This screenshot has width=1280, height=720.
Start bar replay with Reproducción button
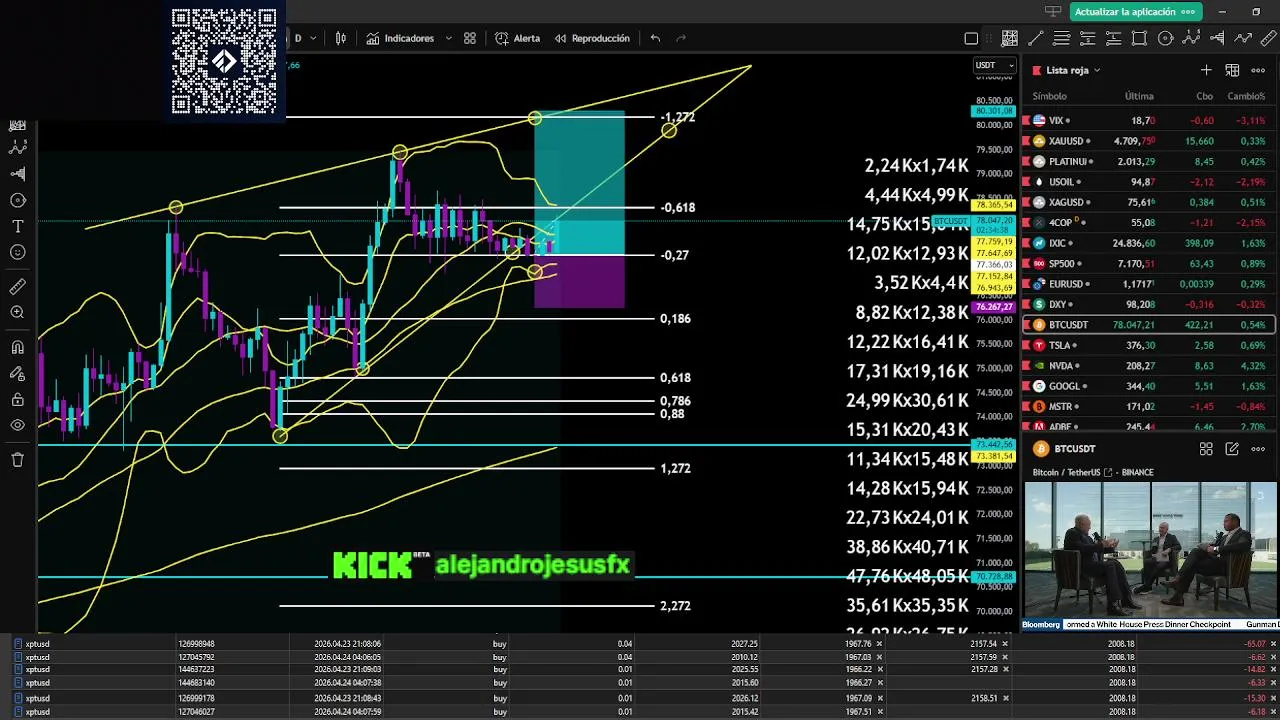591,38
